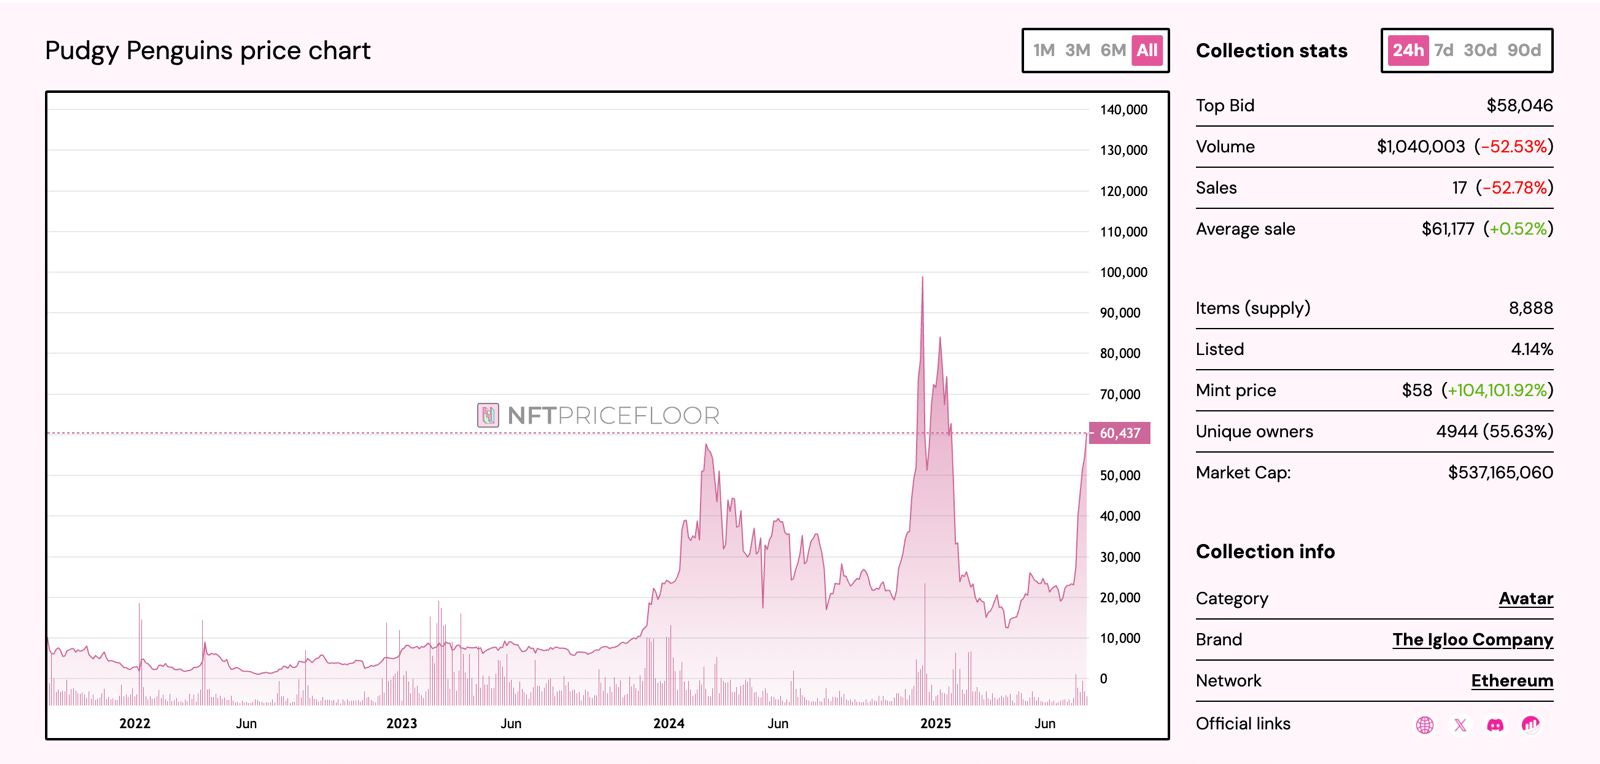Click the Top Bid label
This screenshot has width=1600, height=764.
click(x=1225, y=106)
